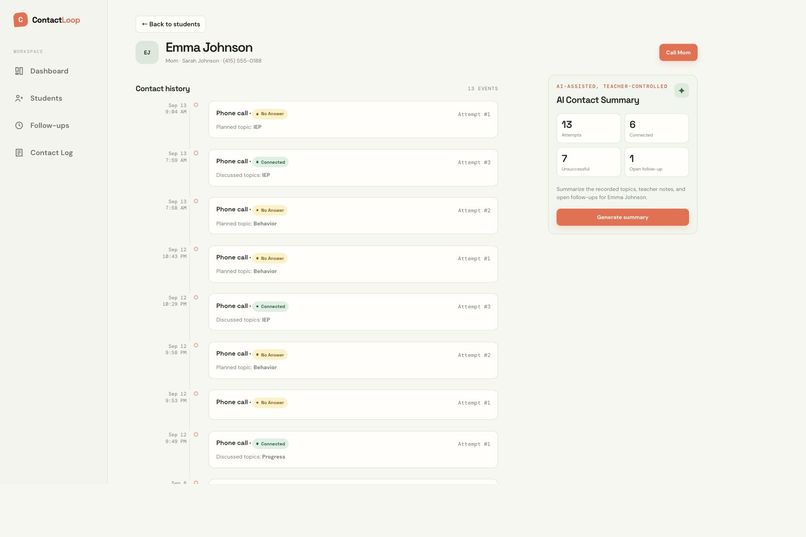Open the Sep 13 No Answer IEP call card
Screen dimensions: 806x537
353,120
